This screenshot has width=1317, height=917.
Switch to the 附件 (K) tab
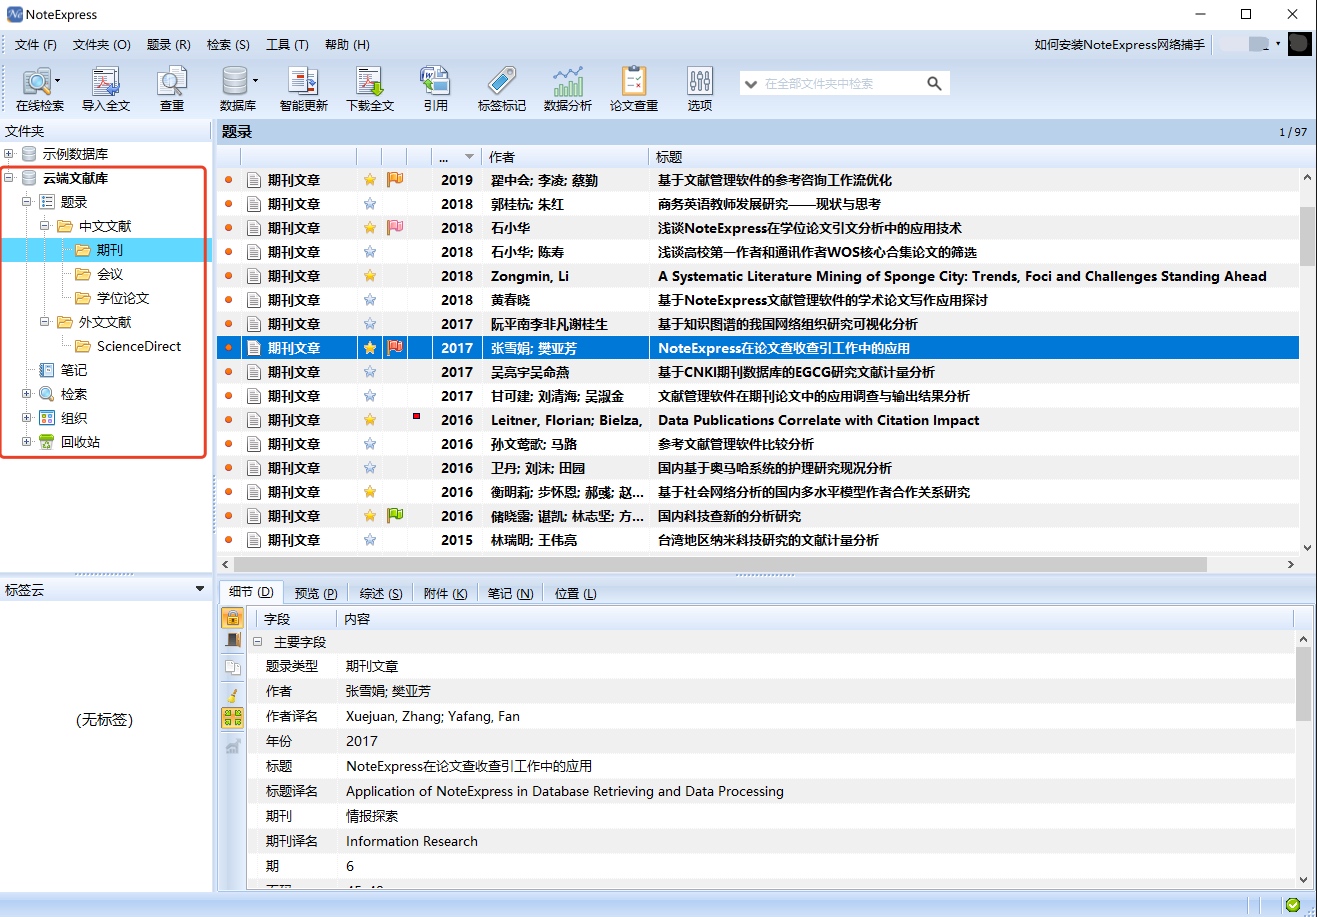point(445,593)
